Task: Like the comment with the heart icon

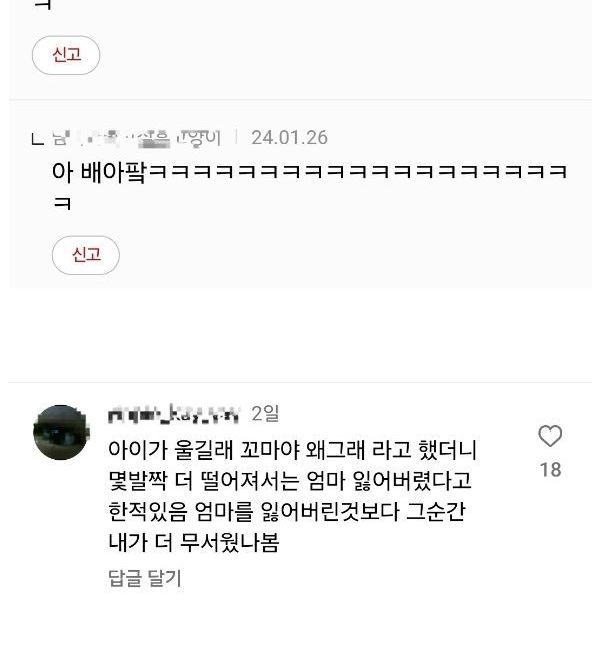Action: coord(550,436)
